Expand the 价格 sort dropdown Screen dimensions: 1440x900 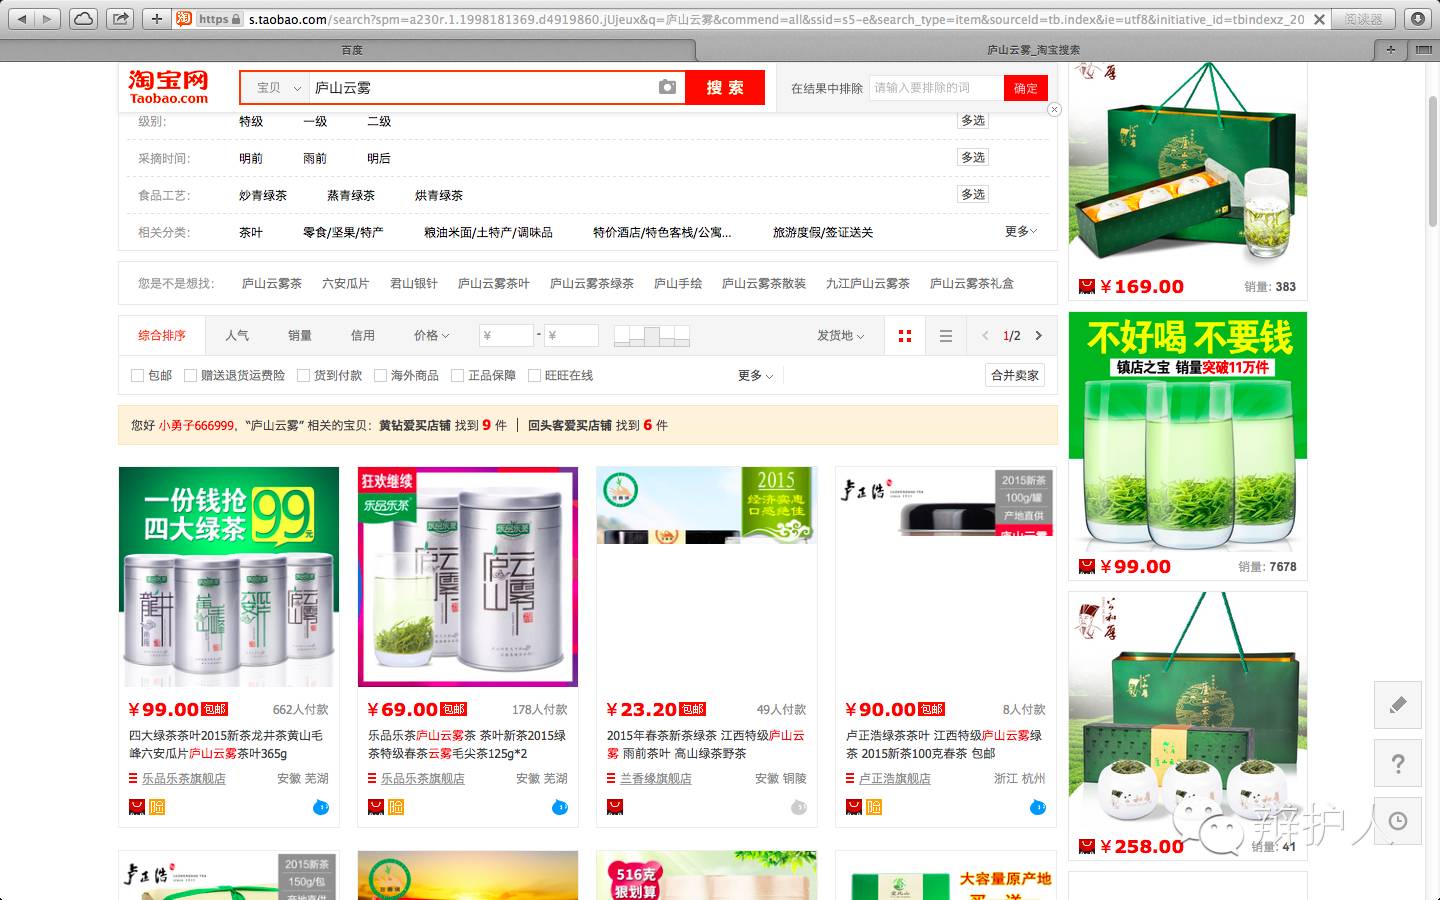click(432, 336)
